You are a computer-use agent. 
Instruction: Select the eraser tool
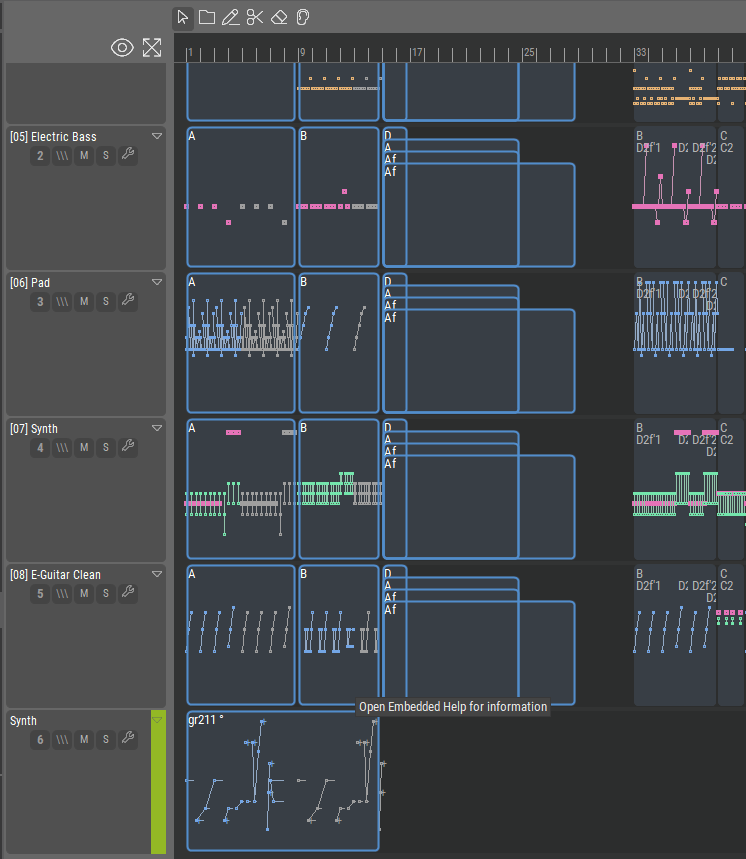point(279,17)
